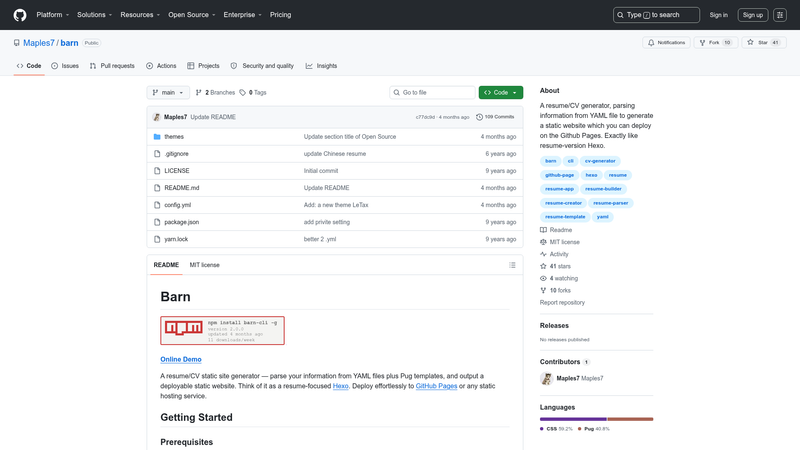Click the Maples7 avatar in commit bar
Screen dimensions: 800x450
(x=157, y=117)
